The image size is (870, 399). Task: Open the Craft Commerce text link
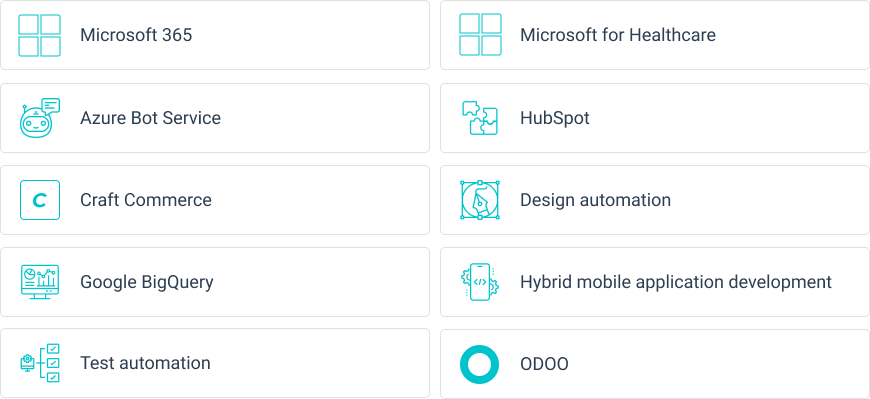[146, 200]
